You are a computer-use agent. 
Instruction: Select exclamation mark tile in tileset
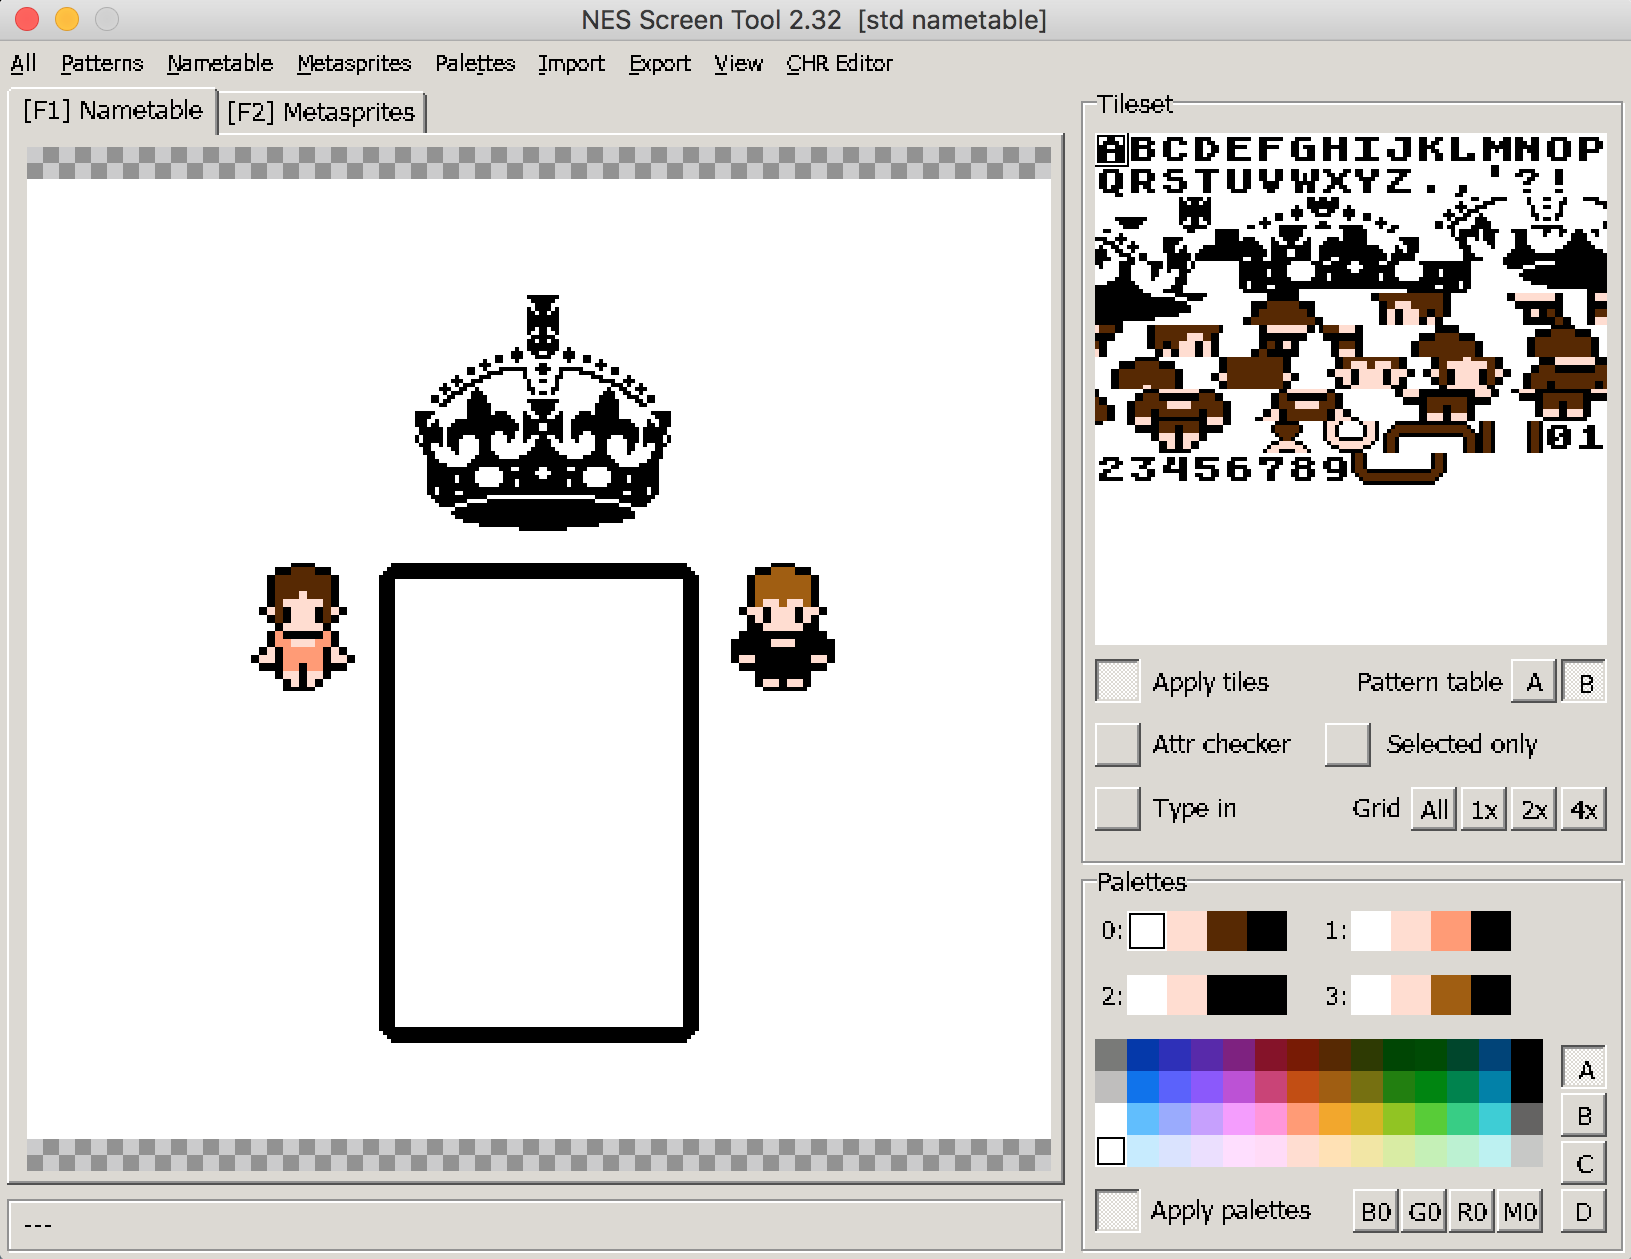(1560, 181)
